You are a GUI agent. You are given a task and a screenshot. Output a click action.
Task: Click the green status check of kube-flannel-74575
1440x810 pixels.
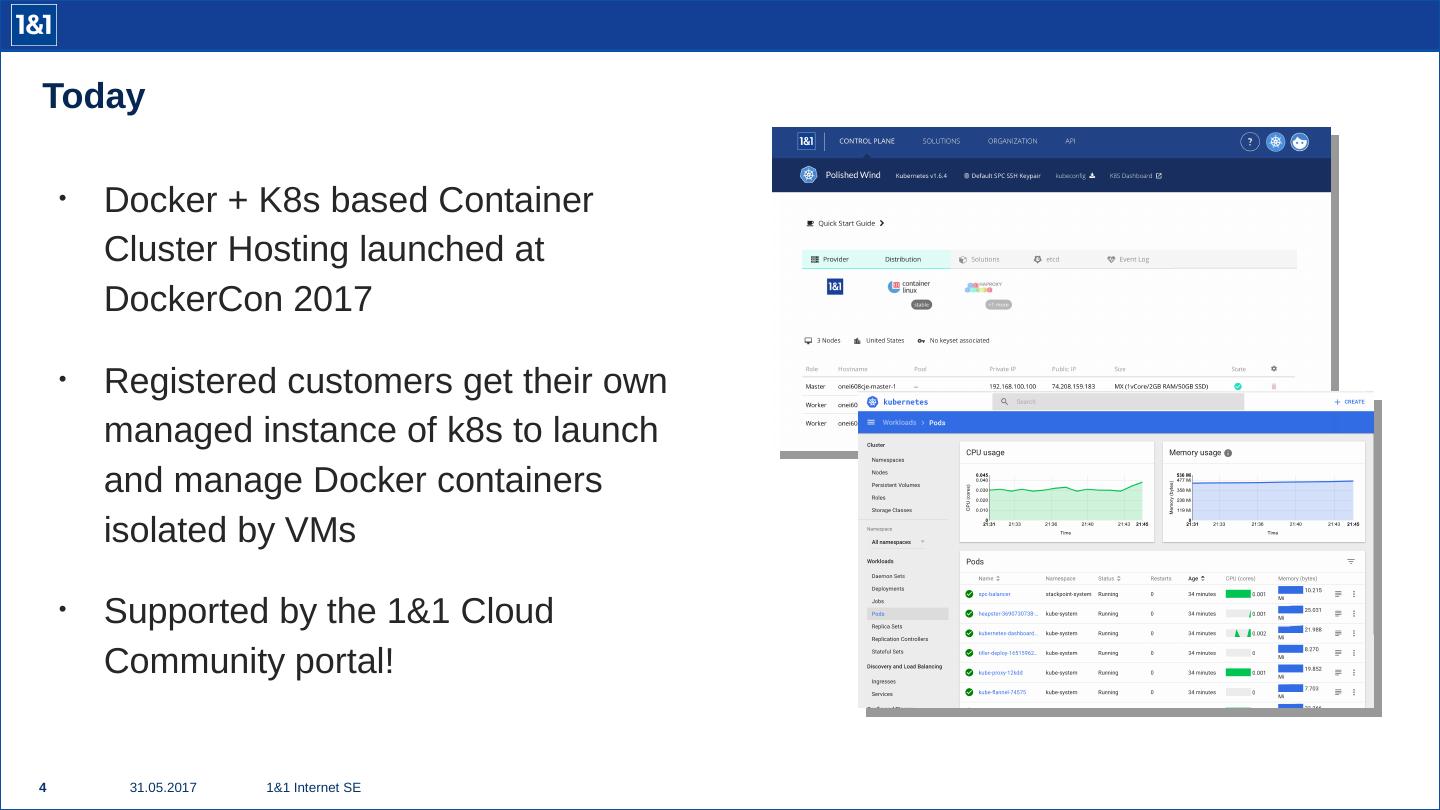(x=969, y=692)
